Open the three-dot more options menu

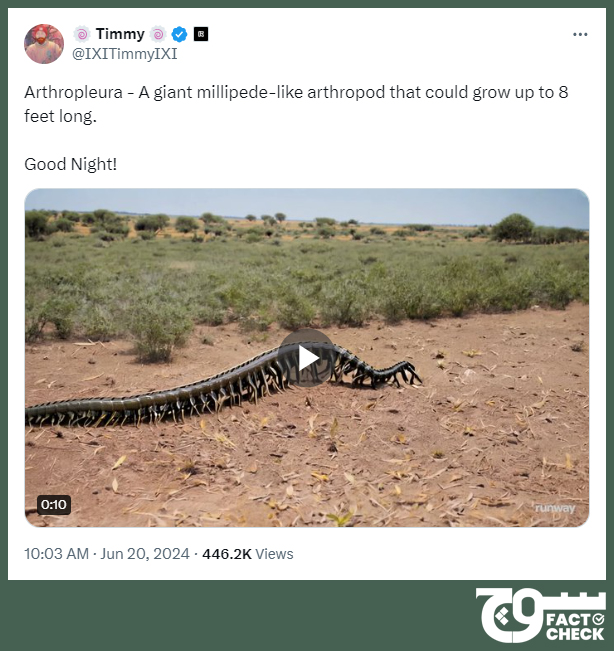tap(580, 34)
